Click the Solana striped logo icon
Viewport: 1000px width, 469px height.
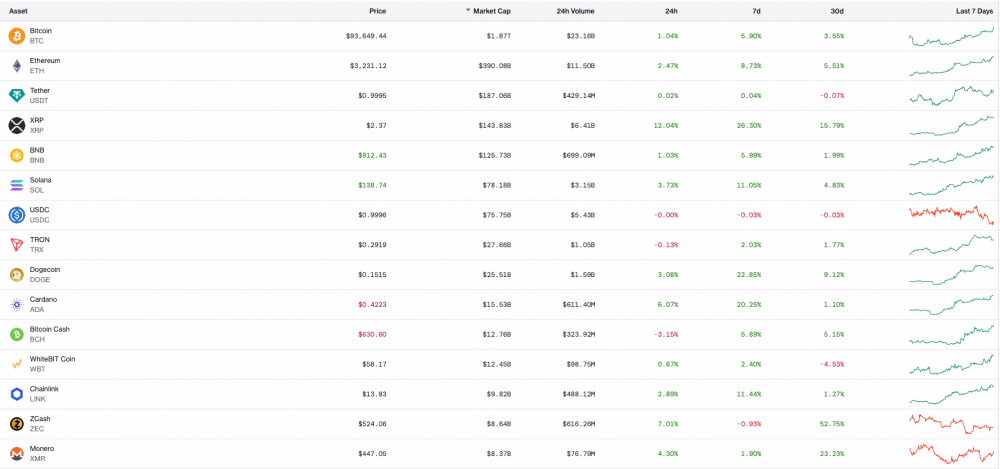[16, 185]
